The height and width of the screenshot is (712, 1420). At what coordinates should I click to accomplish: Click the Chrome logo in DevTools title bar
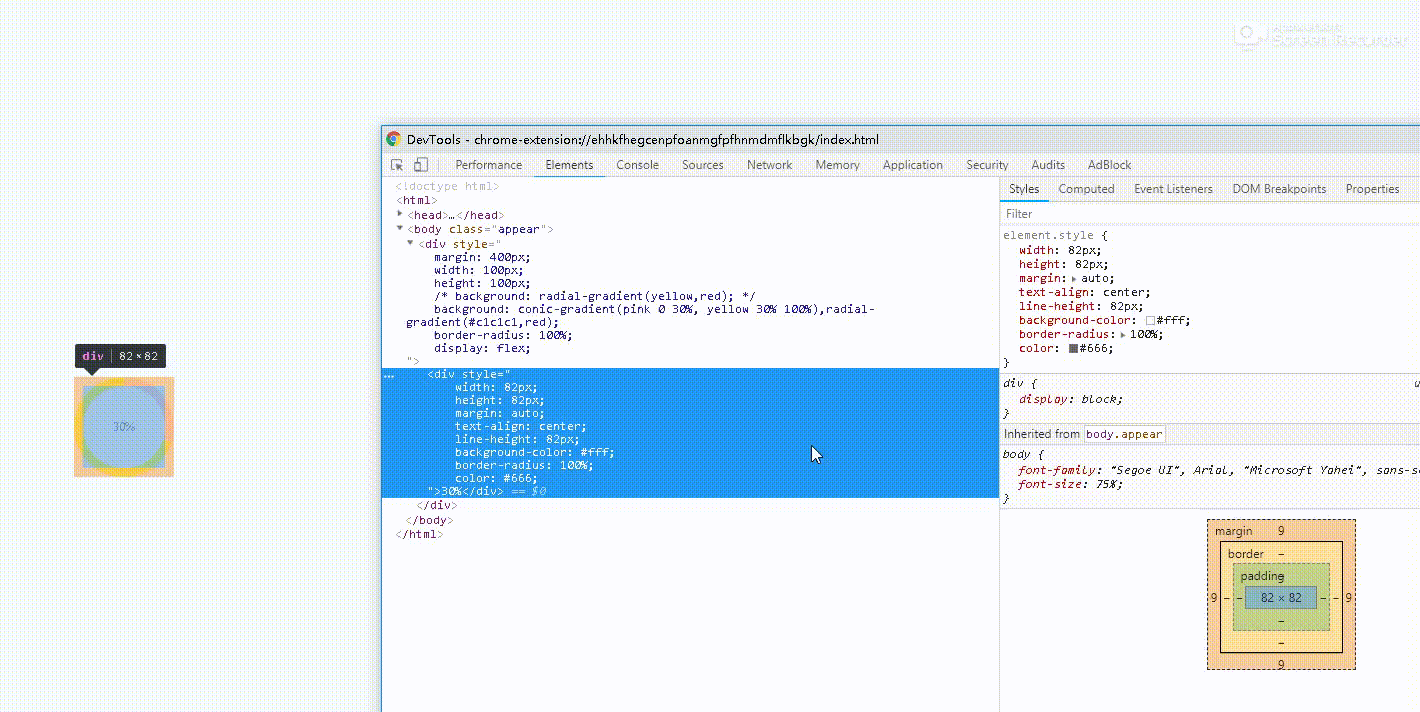coord(394,140)
